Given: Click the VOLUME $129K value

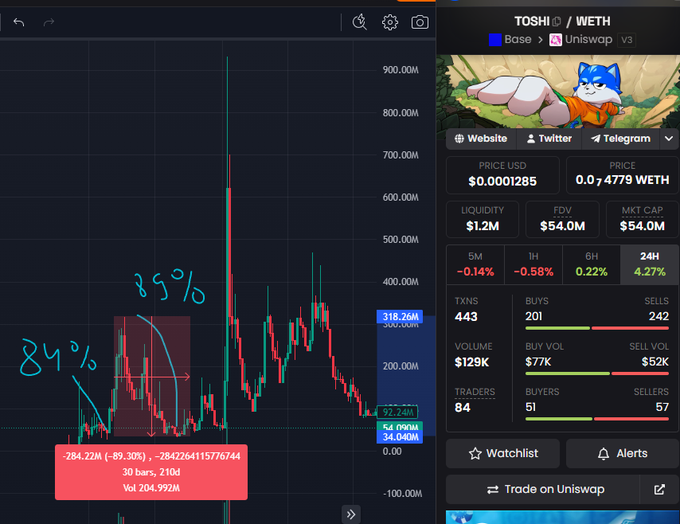Looking at the screenshot, I should coord(472,362).
